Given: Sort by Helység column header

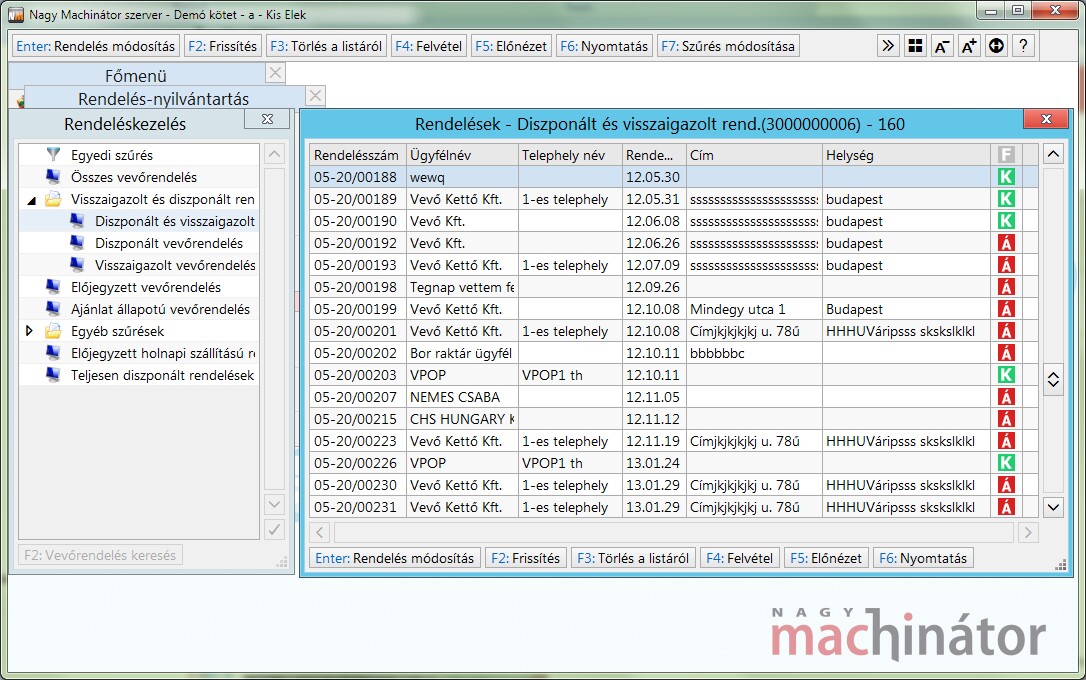Looking at the screenshot, I should 907,154.
